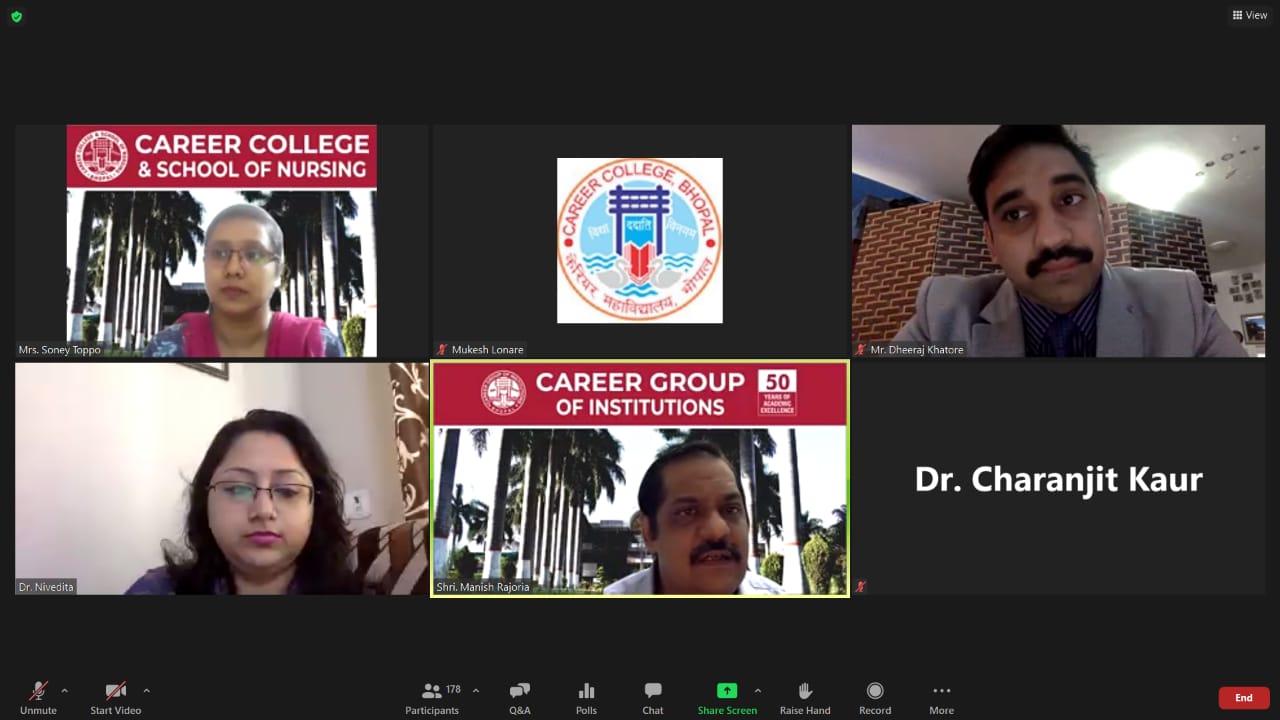Image resolution: width=1280 pixels, height=720 pixels.
Task: Expand the arrow beside Participants count
Action: click(x=475, y=690)
